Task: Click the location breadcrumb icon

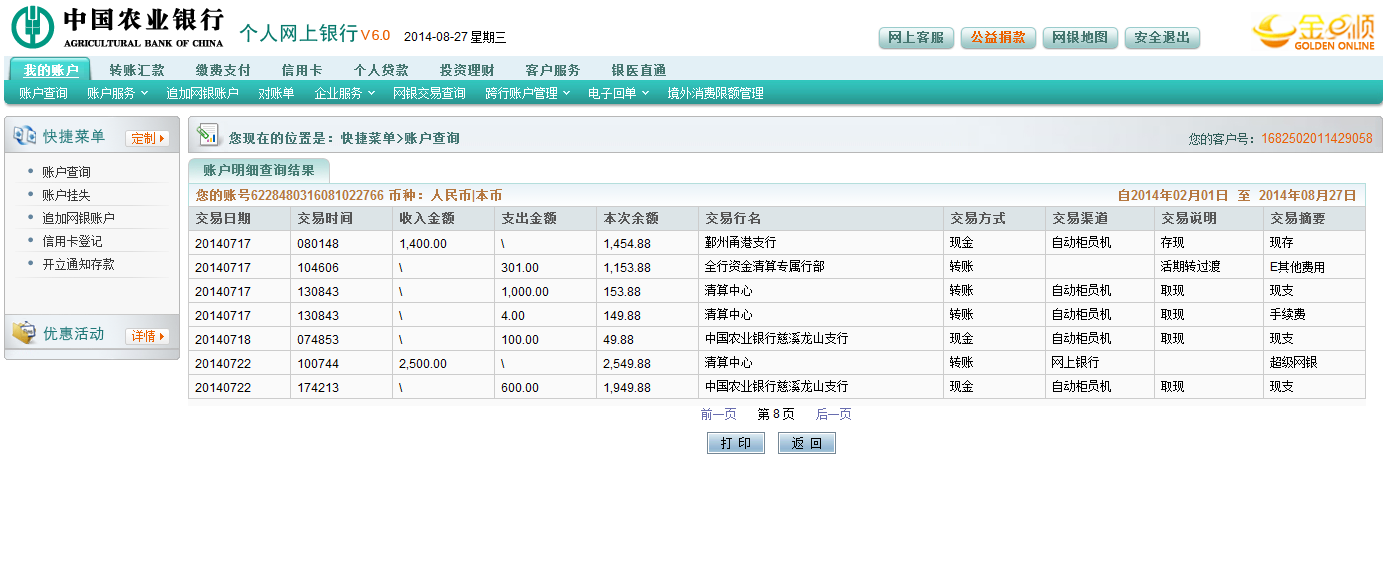Action: 208,136
